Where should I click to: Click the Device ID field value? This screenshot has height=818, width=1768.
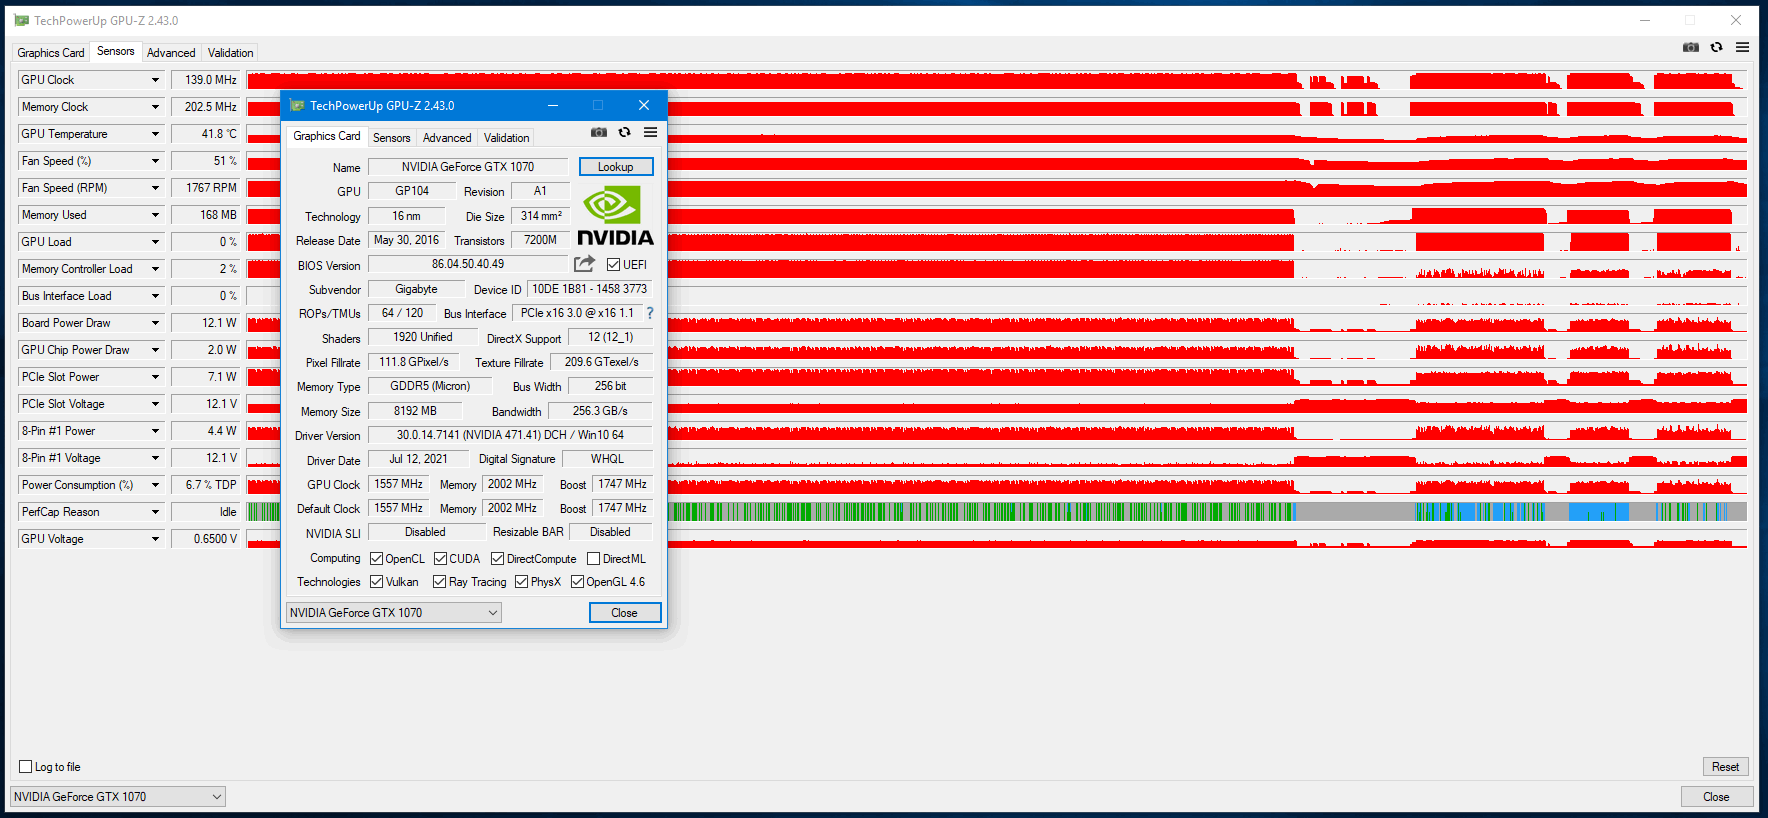coord(589,289)
